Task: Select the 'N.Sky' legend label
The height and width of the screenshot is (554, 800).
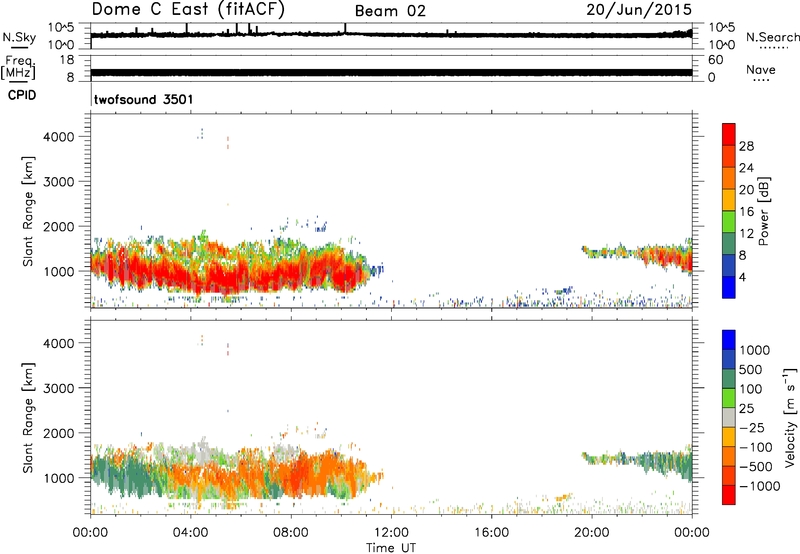Action: point(19,37)
